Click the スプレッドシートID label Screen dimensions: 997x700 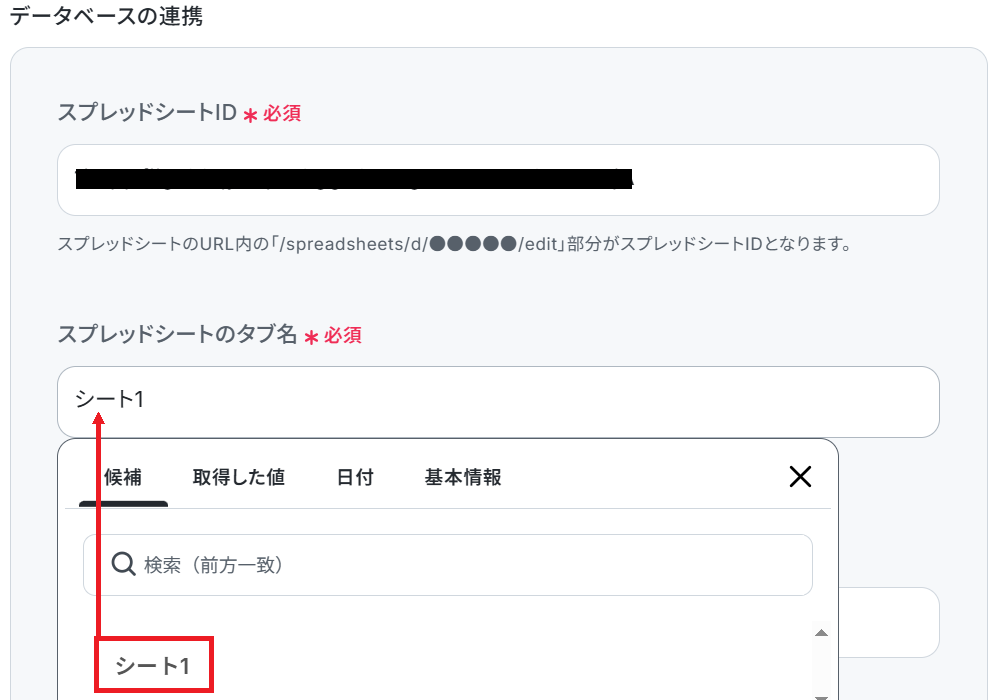[148, 113]
